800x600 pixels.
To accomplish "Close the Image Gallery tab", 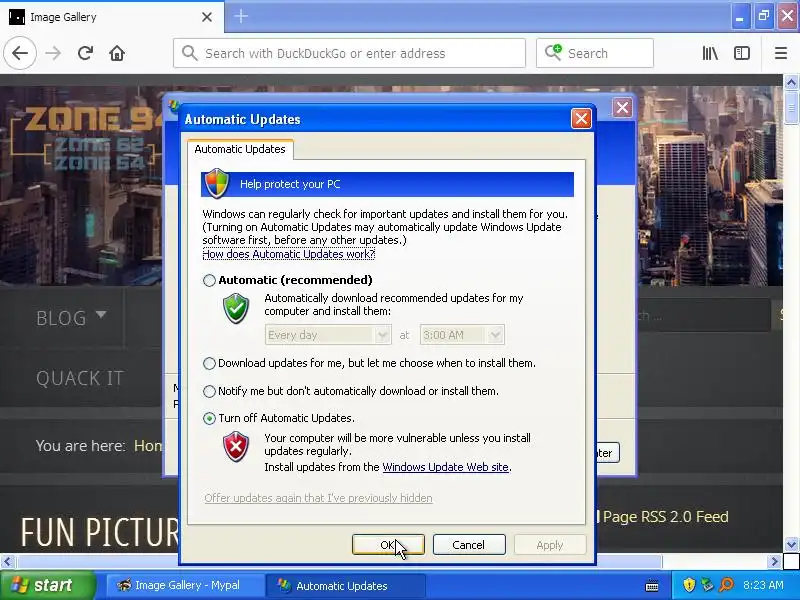I will [x=207, y=17].
